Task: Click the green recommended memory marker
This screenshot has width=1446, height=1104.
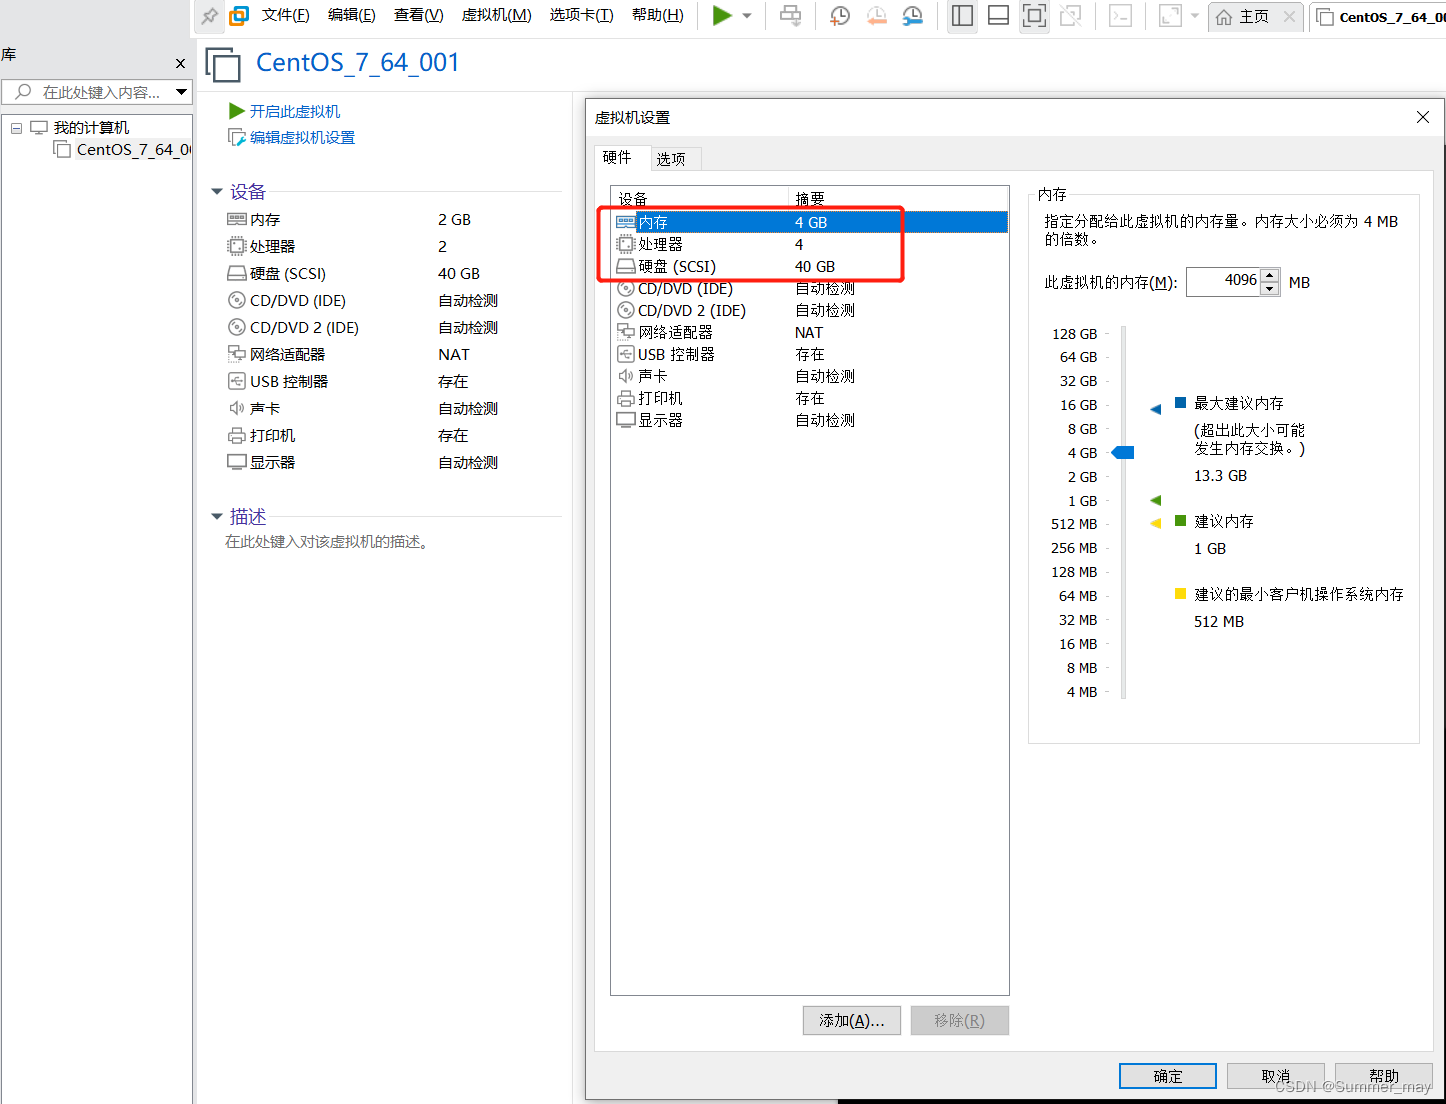Action: [x=1156, y=500]
